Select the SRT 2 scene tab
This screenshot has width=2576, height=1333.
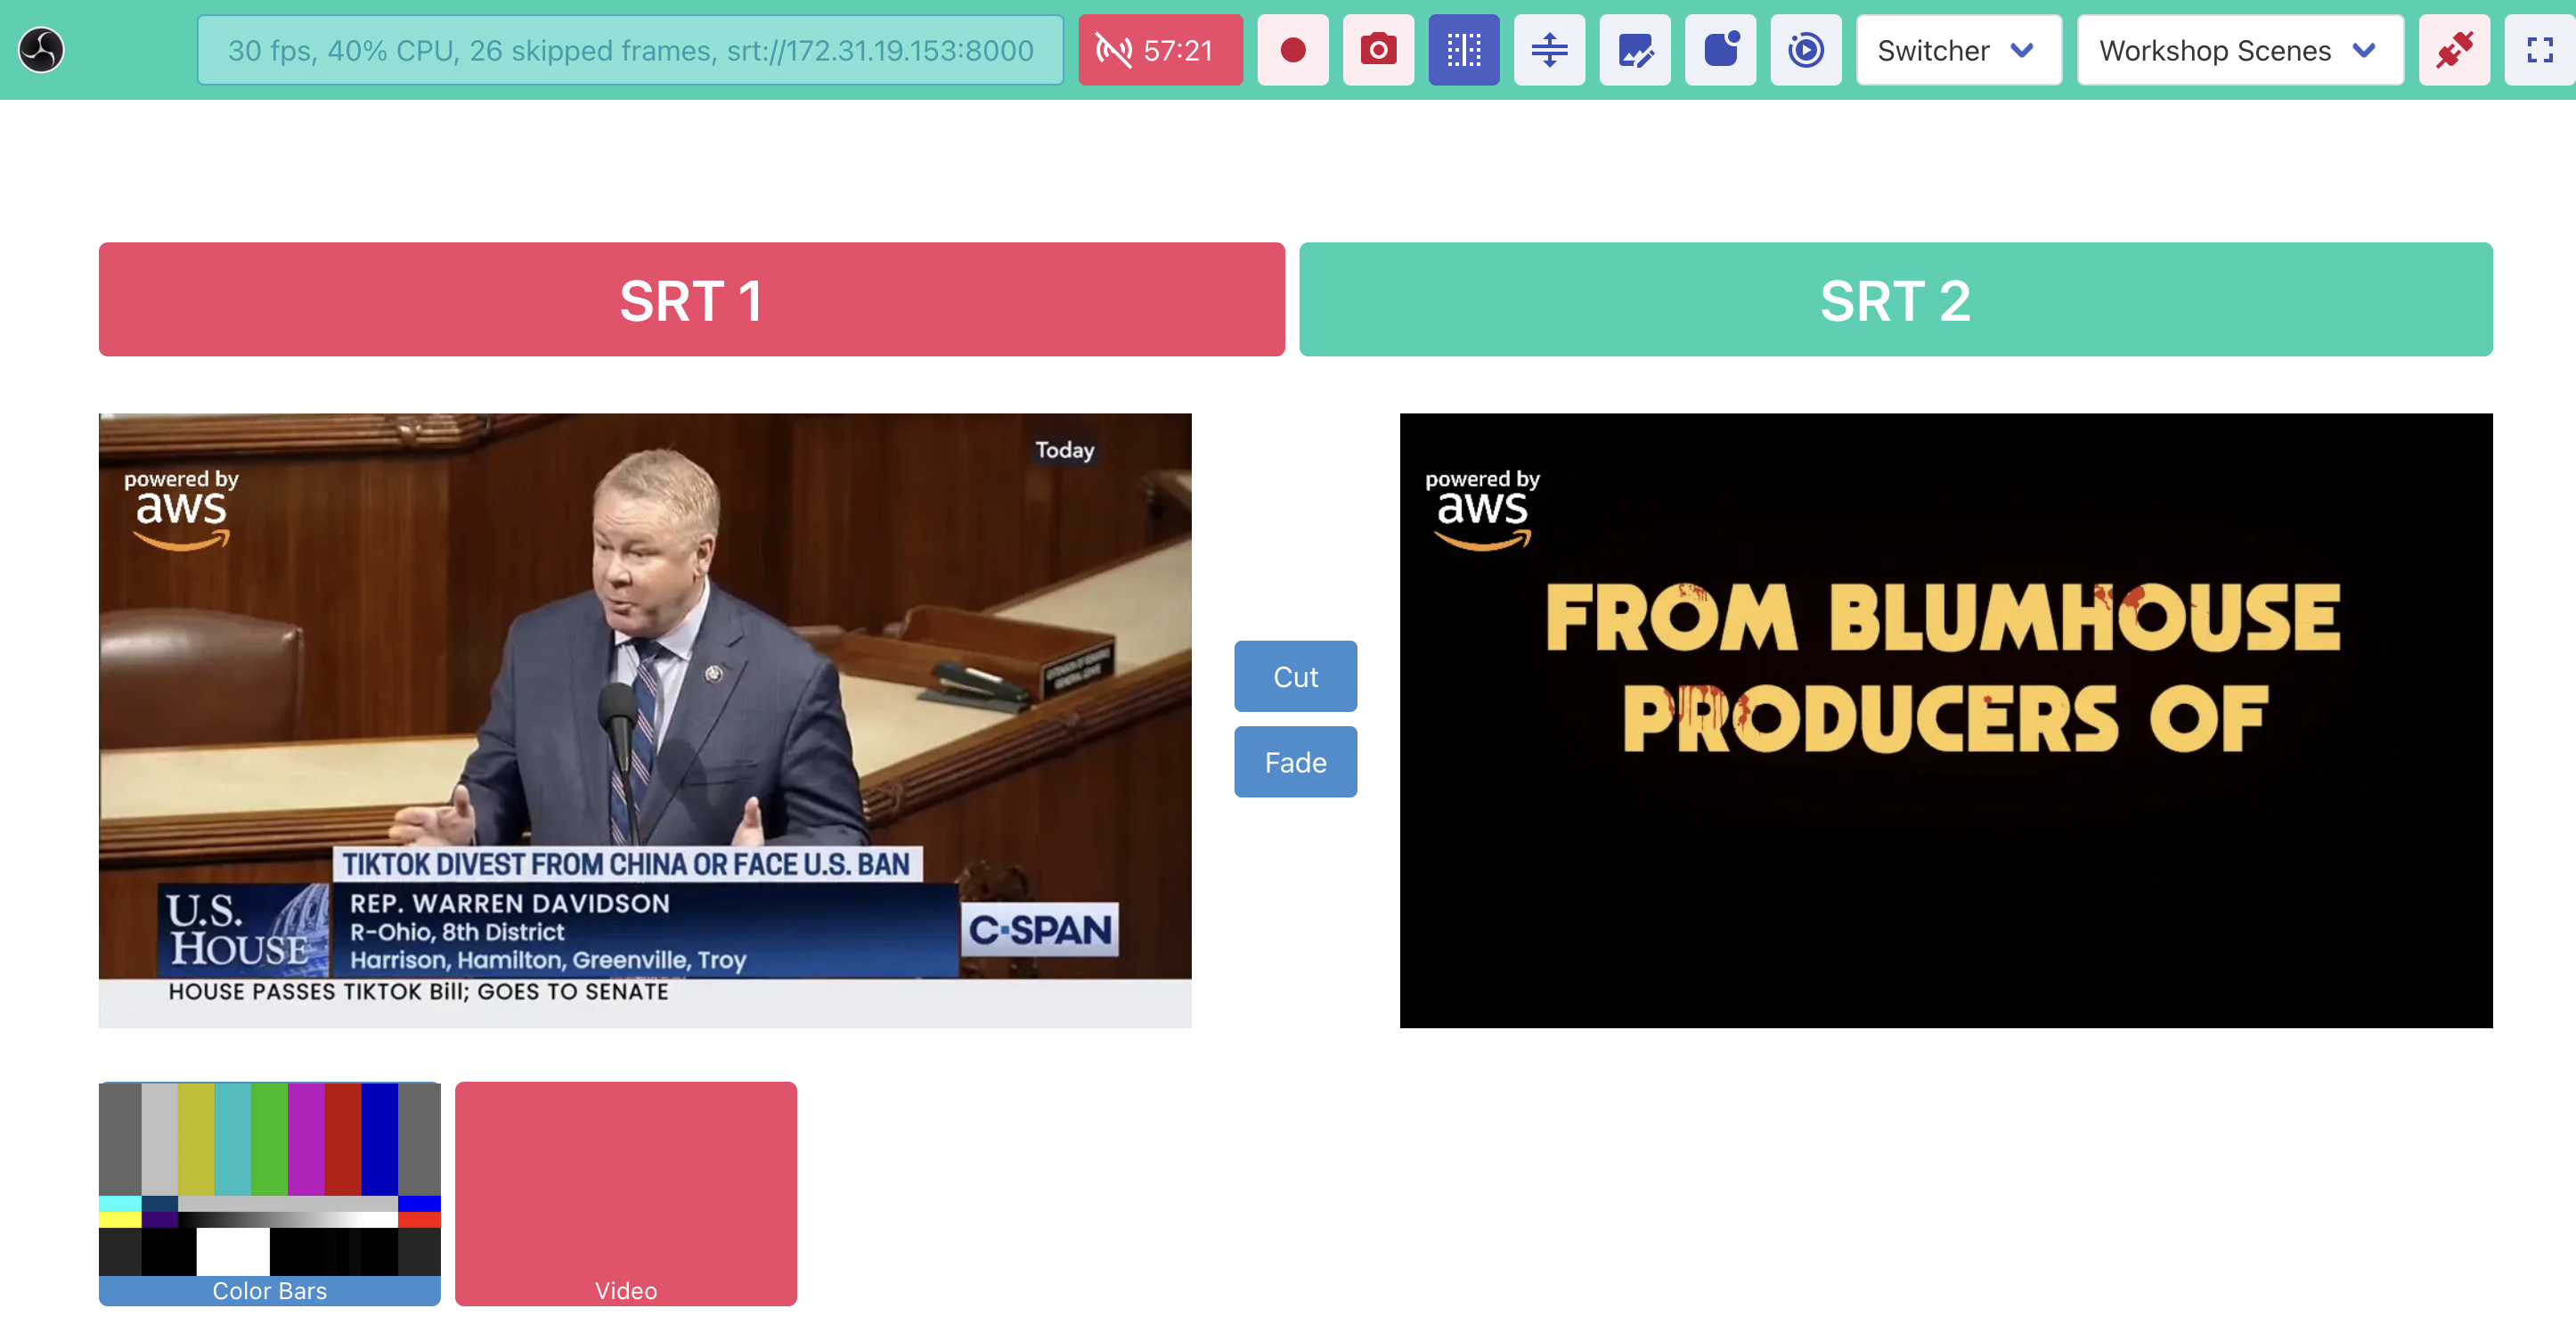[1895, 299]
